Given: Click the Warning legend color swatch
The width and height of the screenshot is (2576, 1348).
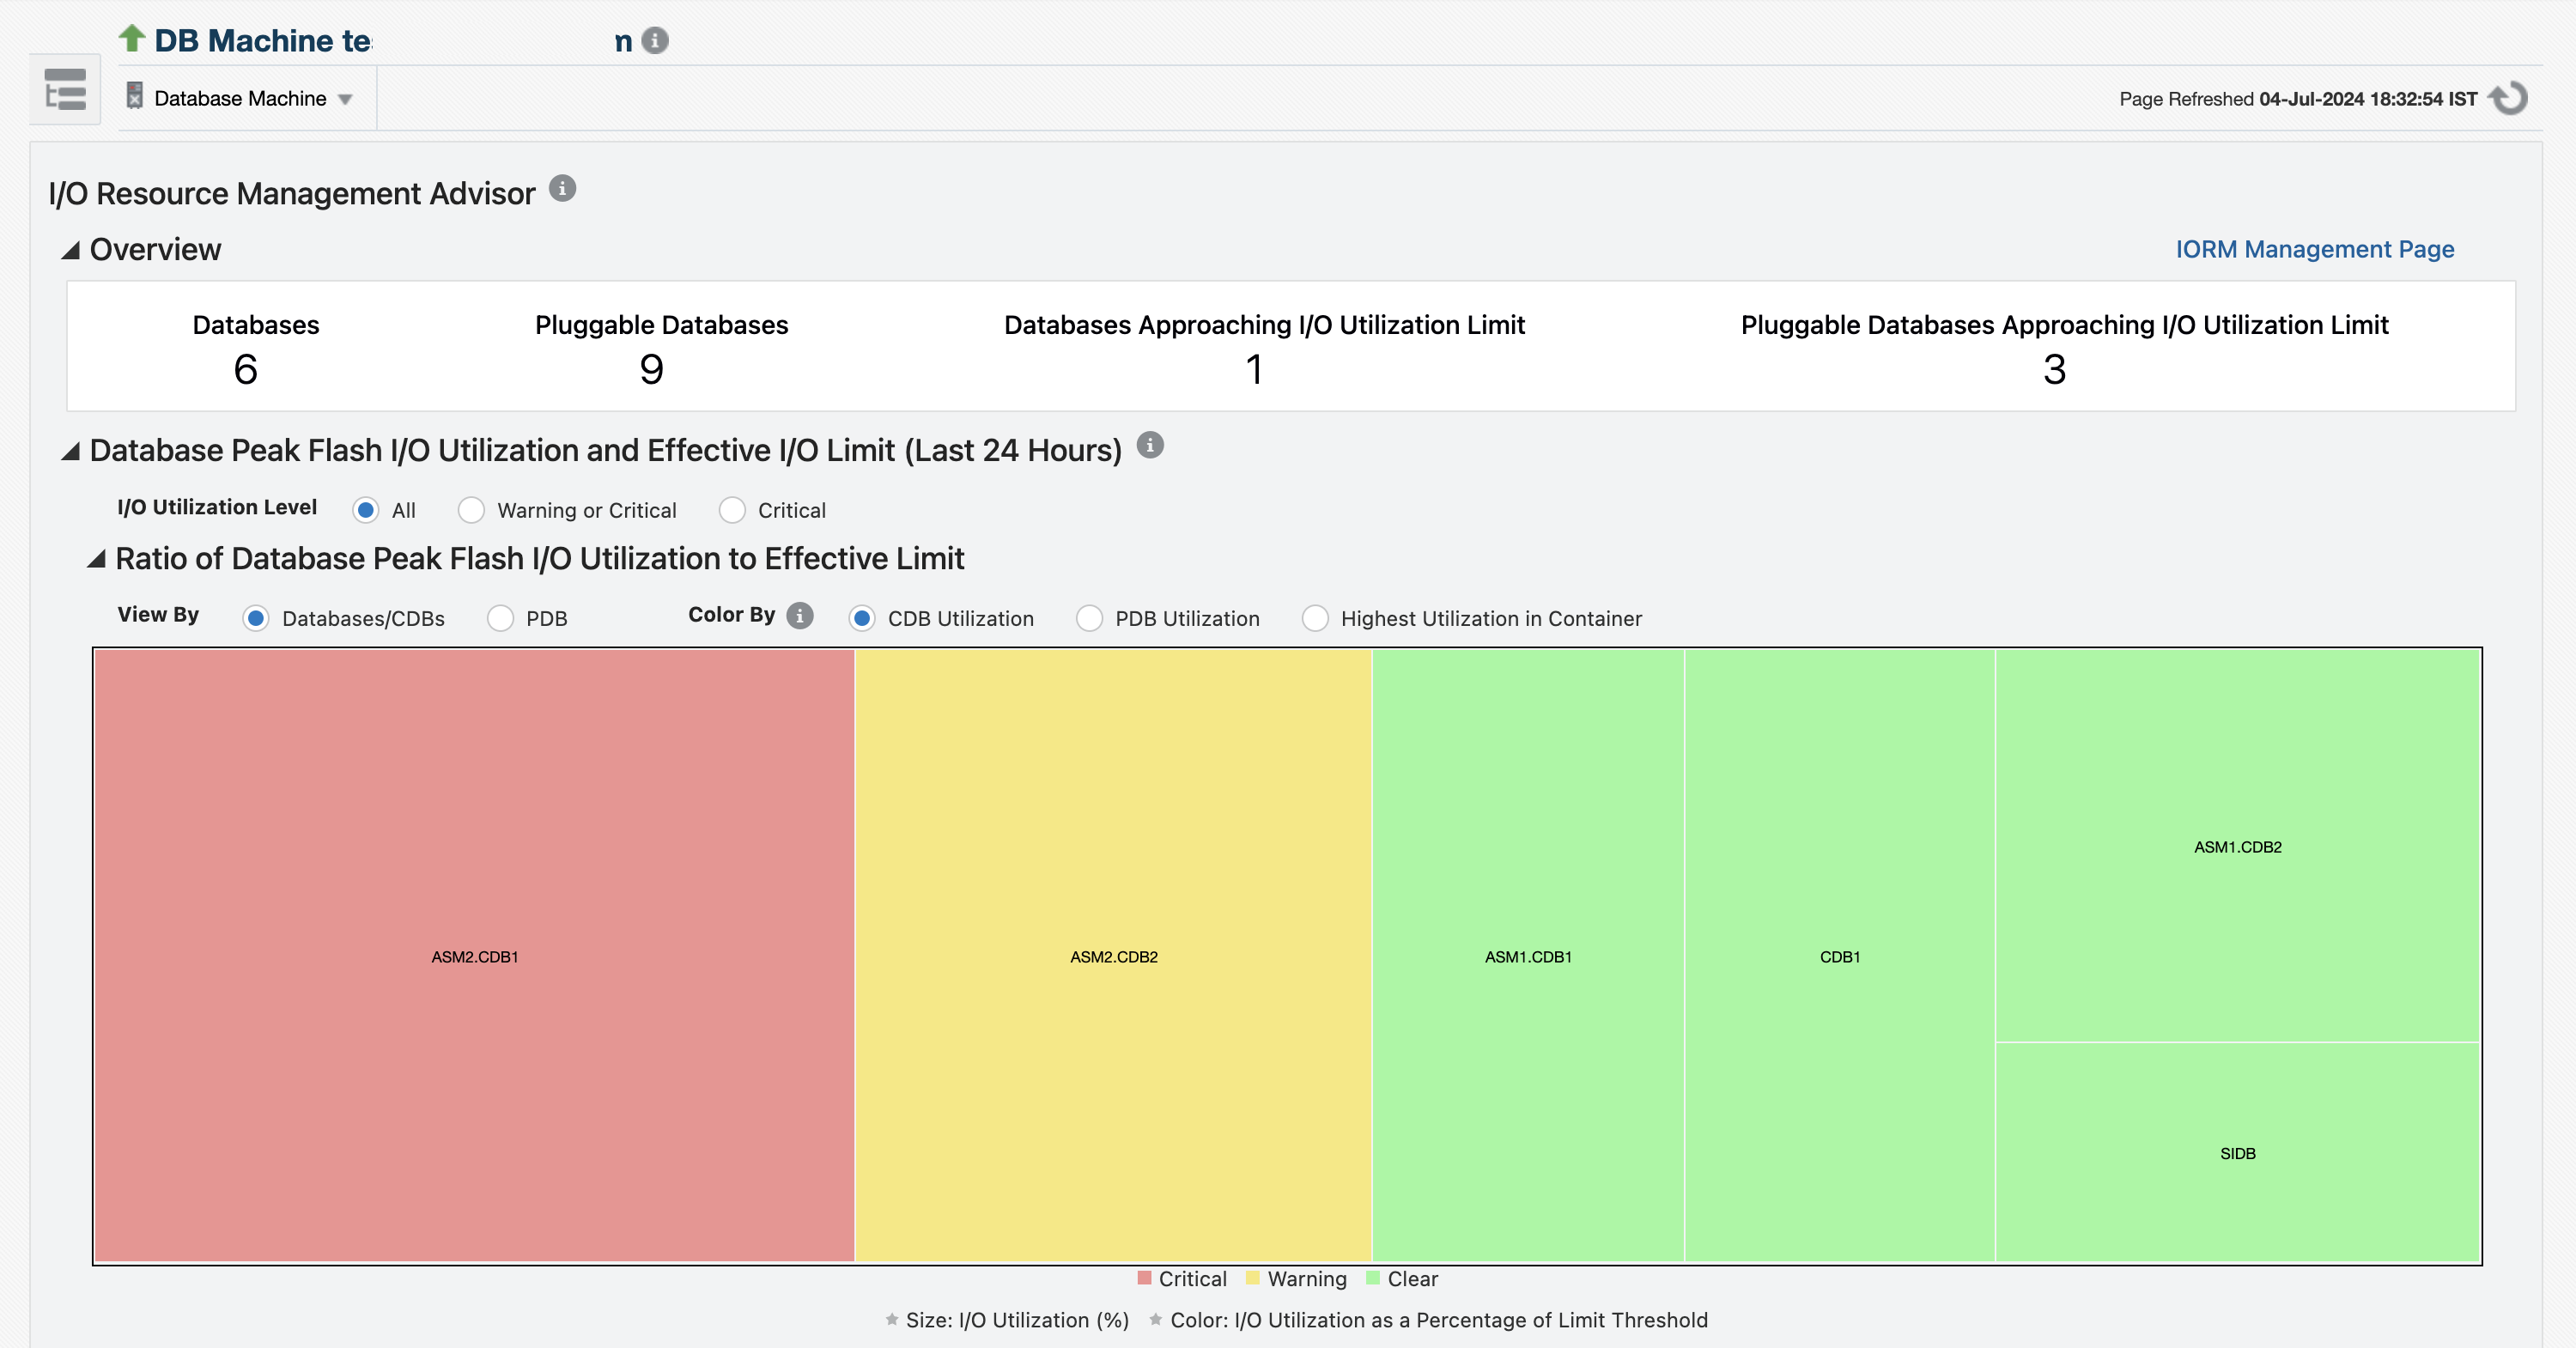Looking at the screenshot, I should coord(1252,1278).
